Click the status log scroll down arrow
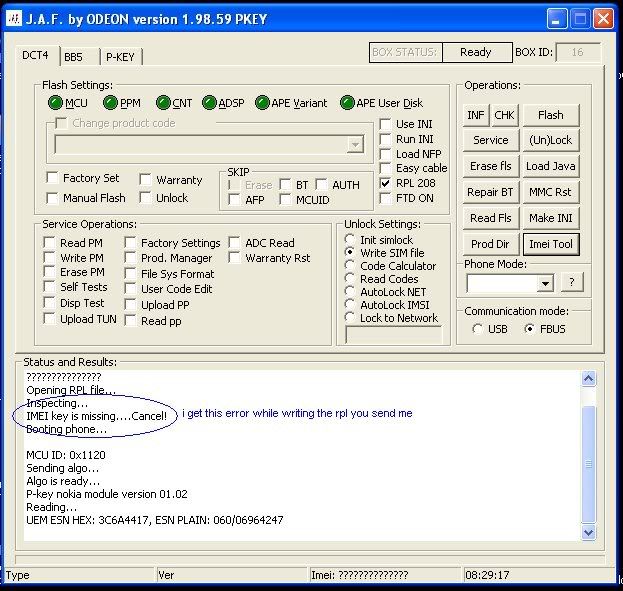The width and height of the screenshot is (623, 591). [588, 532]
